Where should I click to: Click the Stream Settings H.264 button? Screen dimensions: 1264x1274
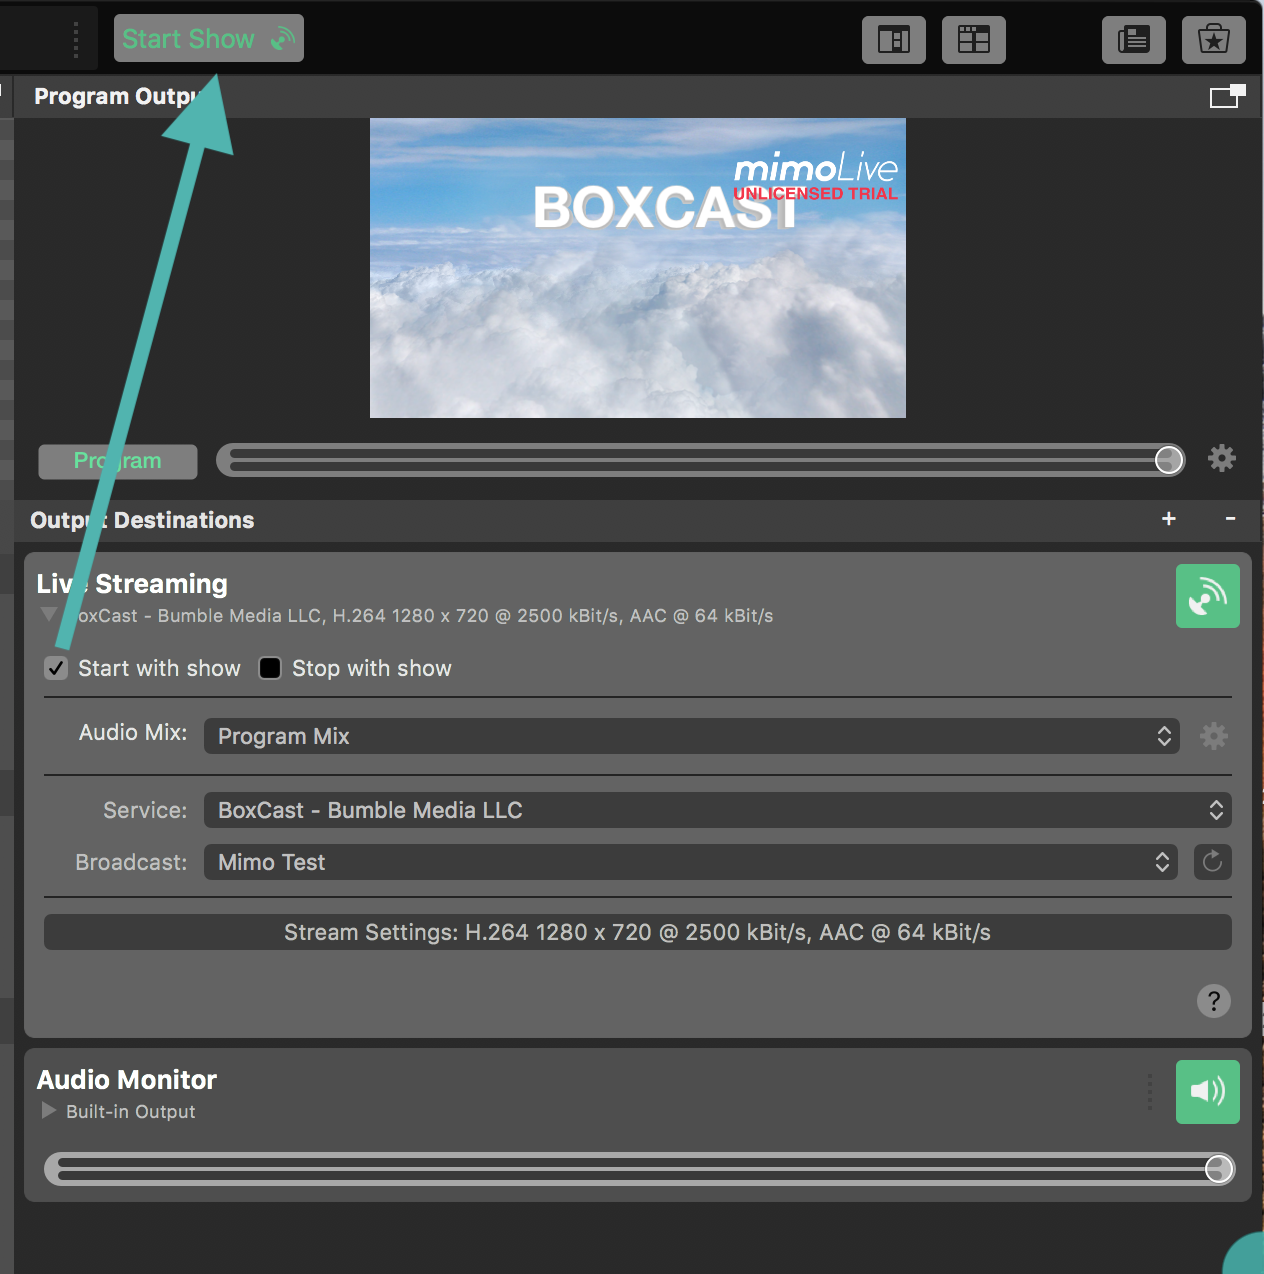click(637, 932)
